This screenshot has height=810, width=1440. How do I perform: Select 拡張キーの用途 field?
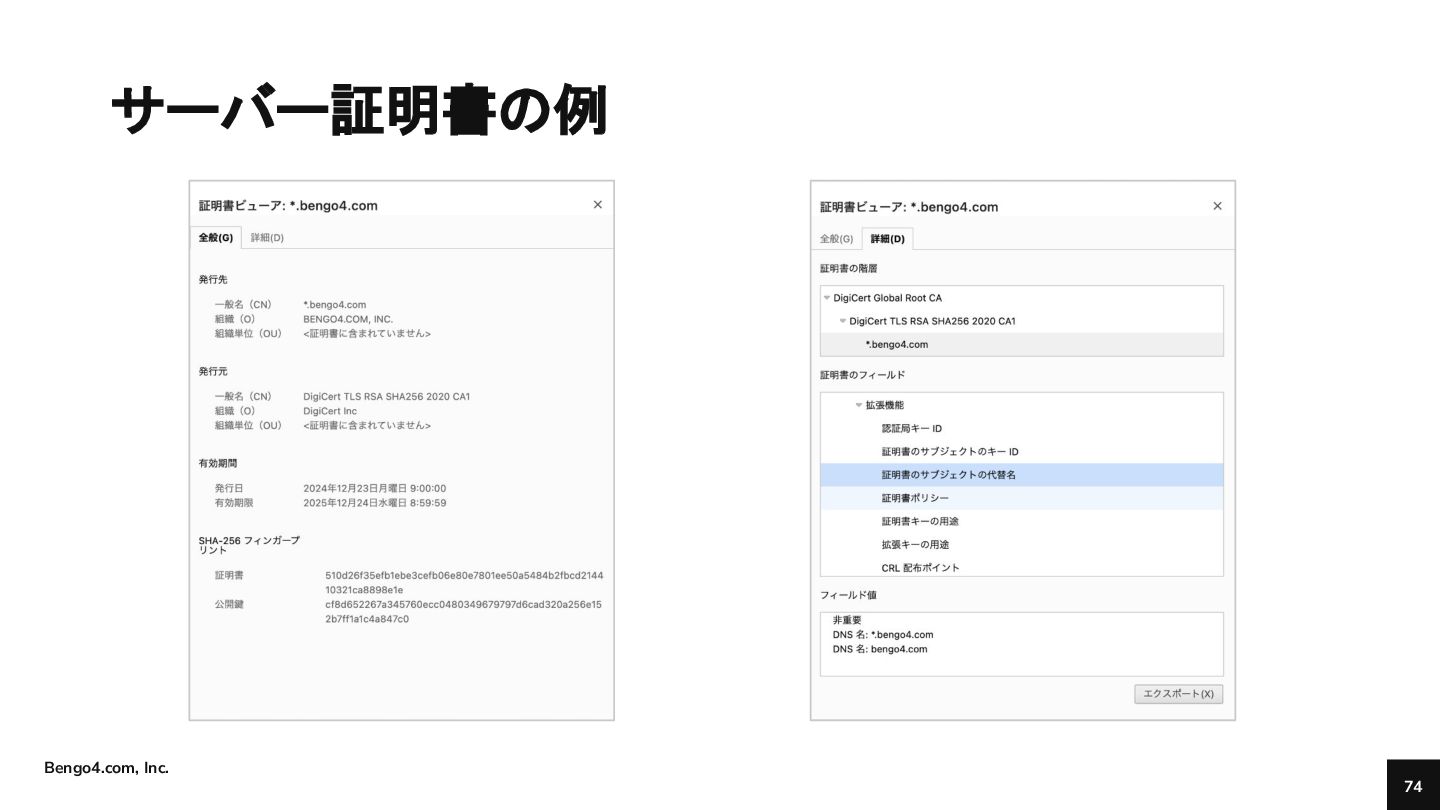[1022, 544]
